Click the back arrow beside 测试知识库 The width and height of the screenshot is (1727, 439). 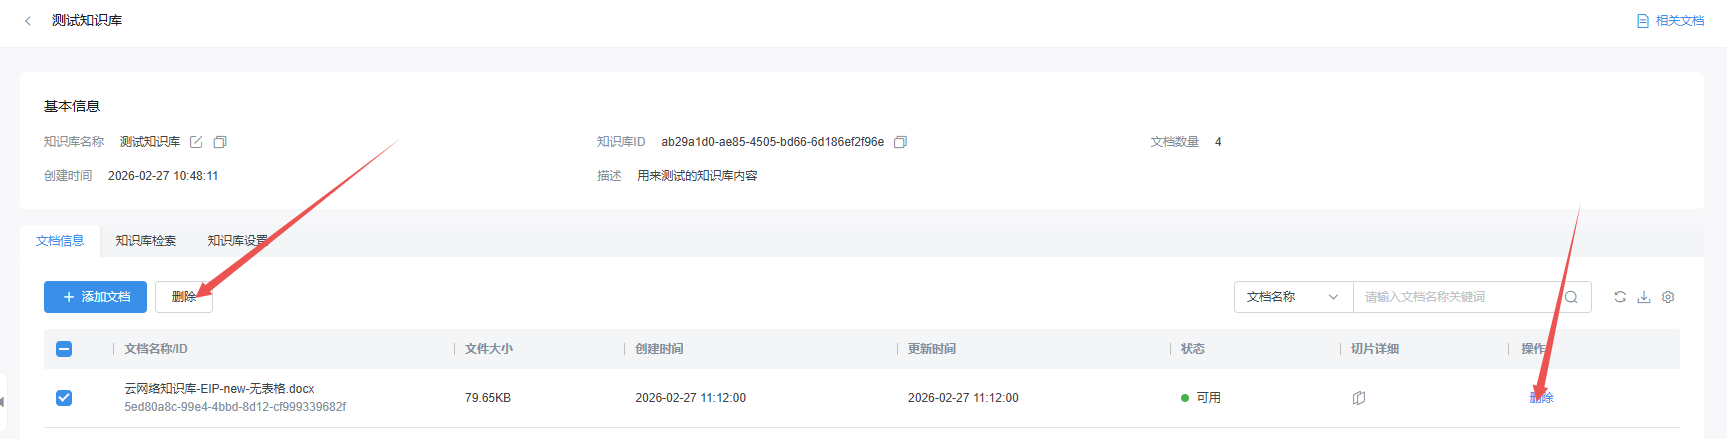pos(28,21)
